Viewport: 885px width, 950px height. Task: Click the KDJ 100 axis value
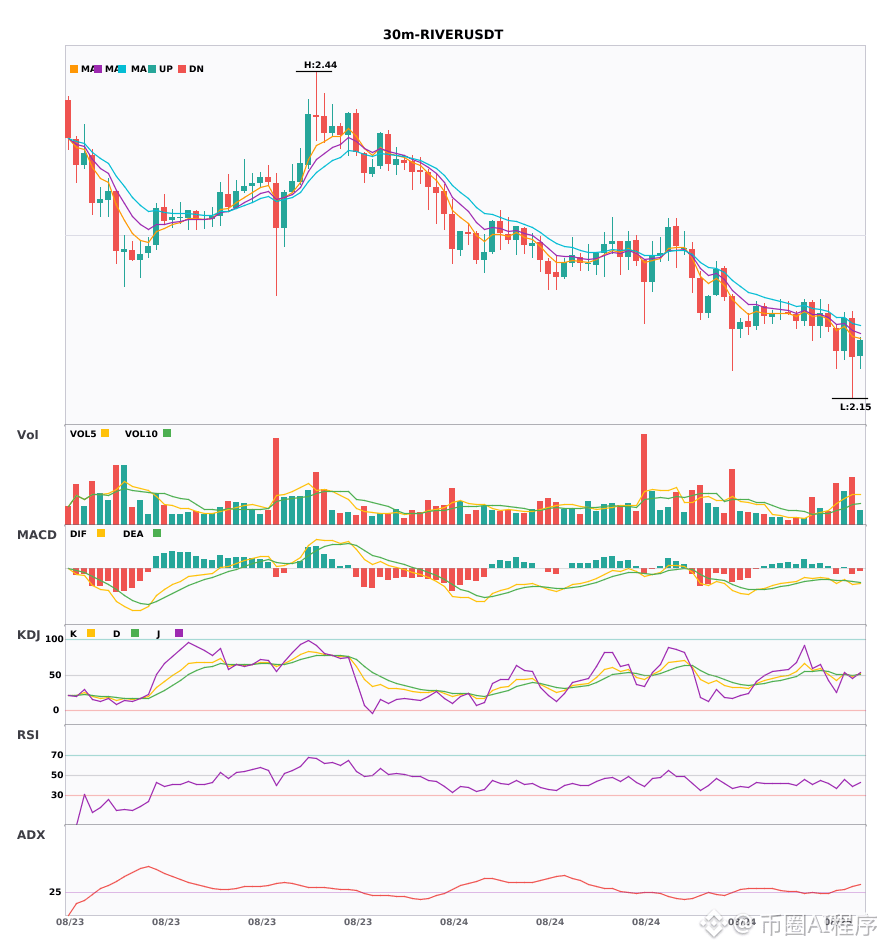(x=54, y=639)
